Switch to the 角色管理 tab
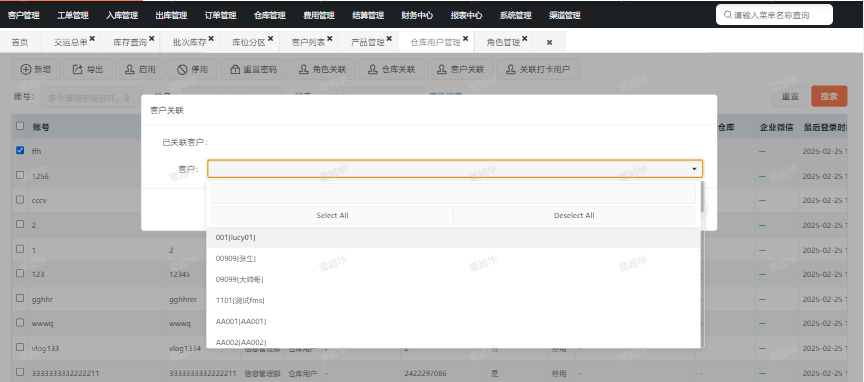The width and height of the screenshot is (864, 382). pos(504,42)
